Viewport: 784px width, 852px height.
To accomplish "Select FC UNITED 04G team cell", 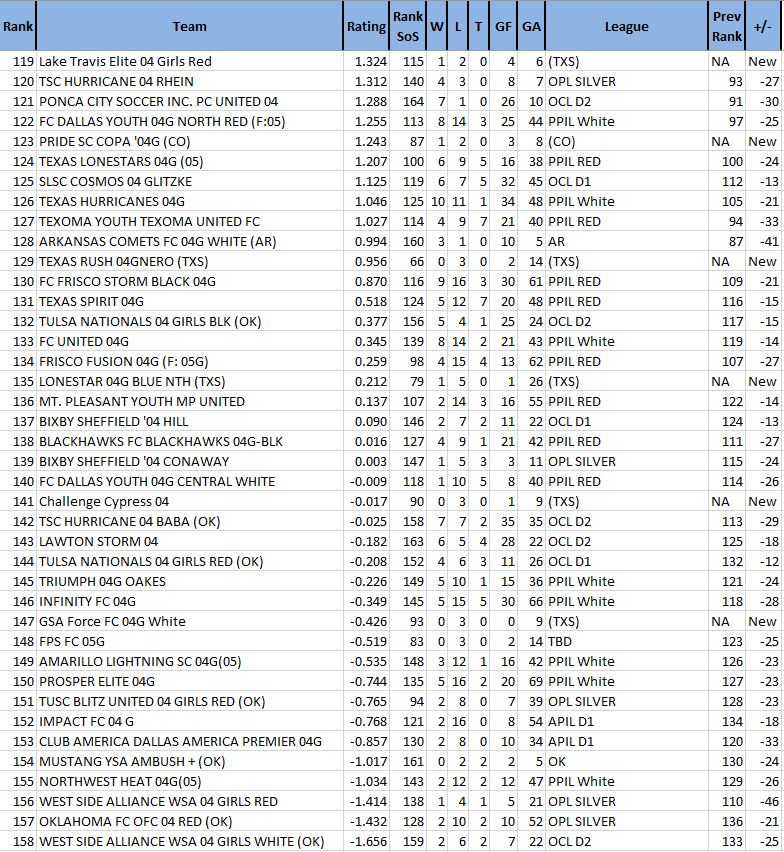I will [x=190, y=341].
